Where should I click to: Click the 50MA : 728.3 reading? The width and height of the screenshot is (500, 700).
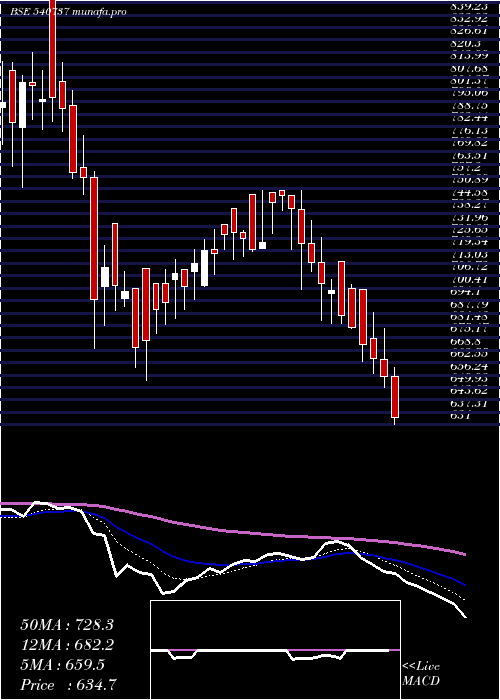67,625
